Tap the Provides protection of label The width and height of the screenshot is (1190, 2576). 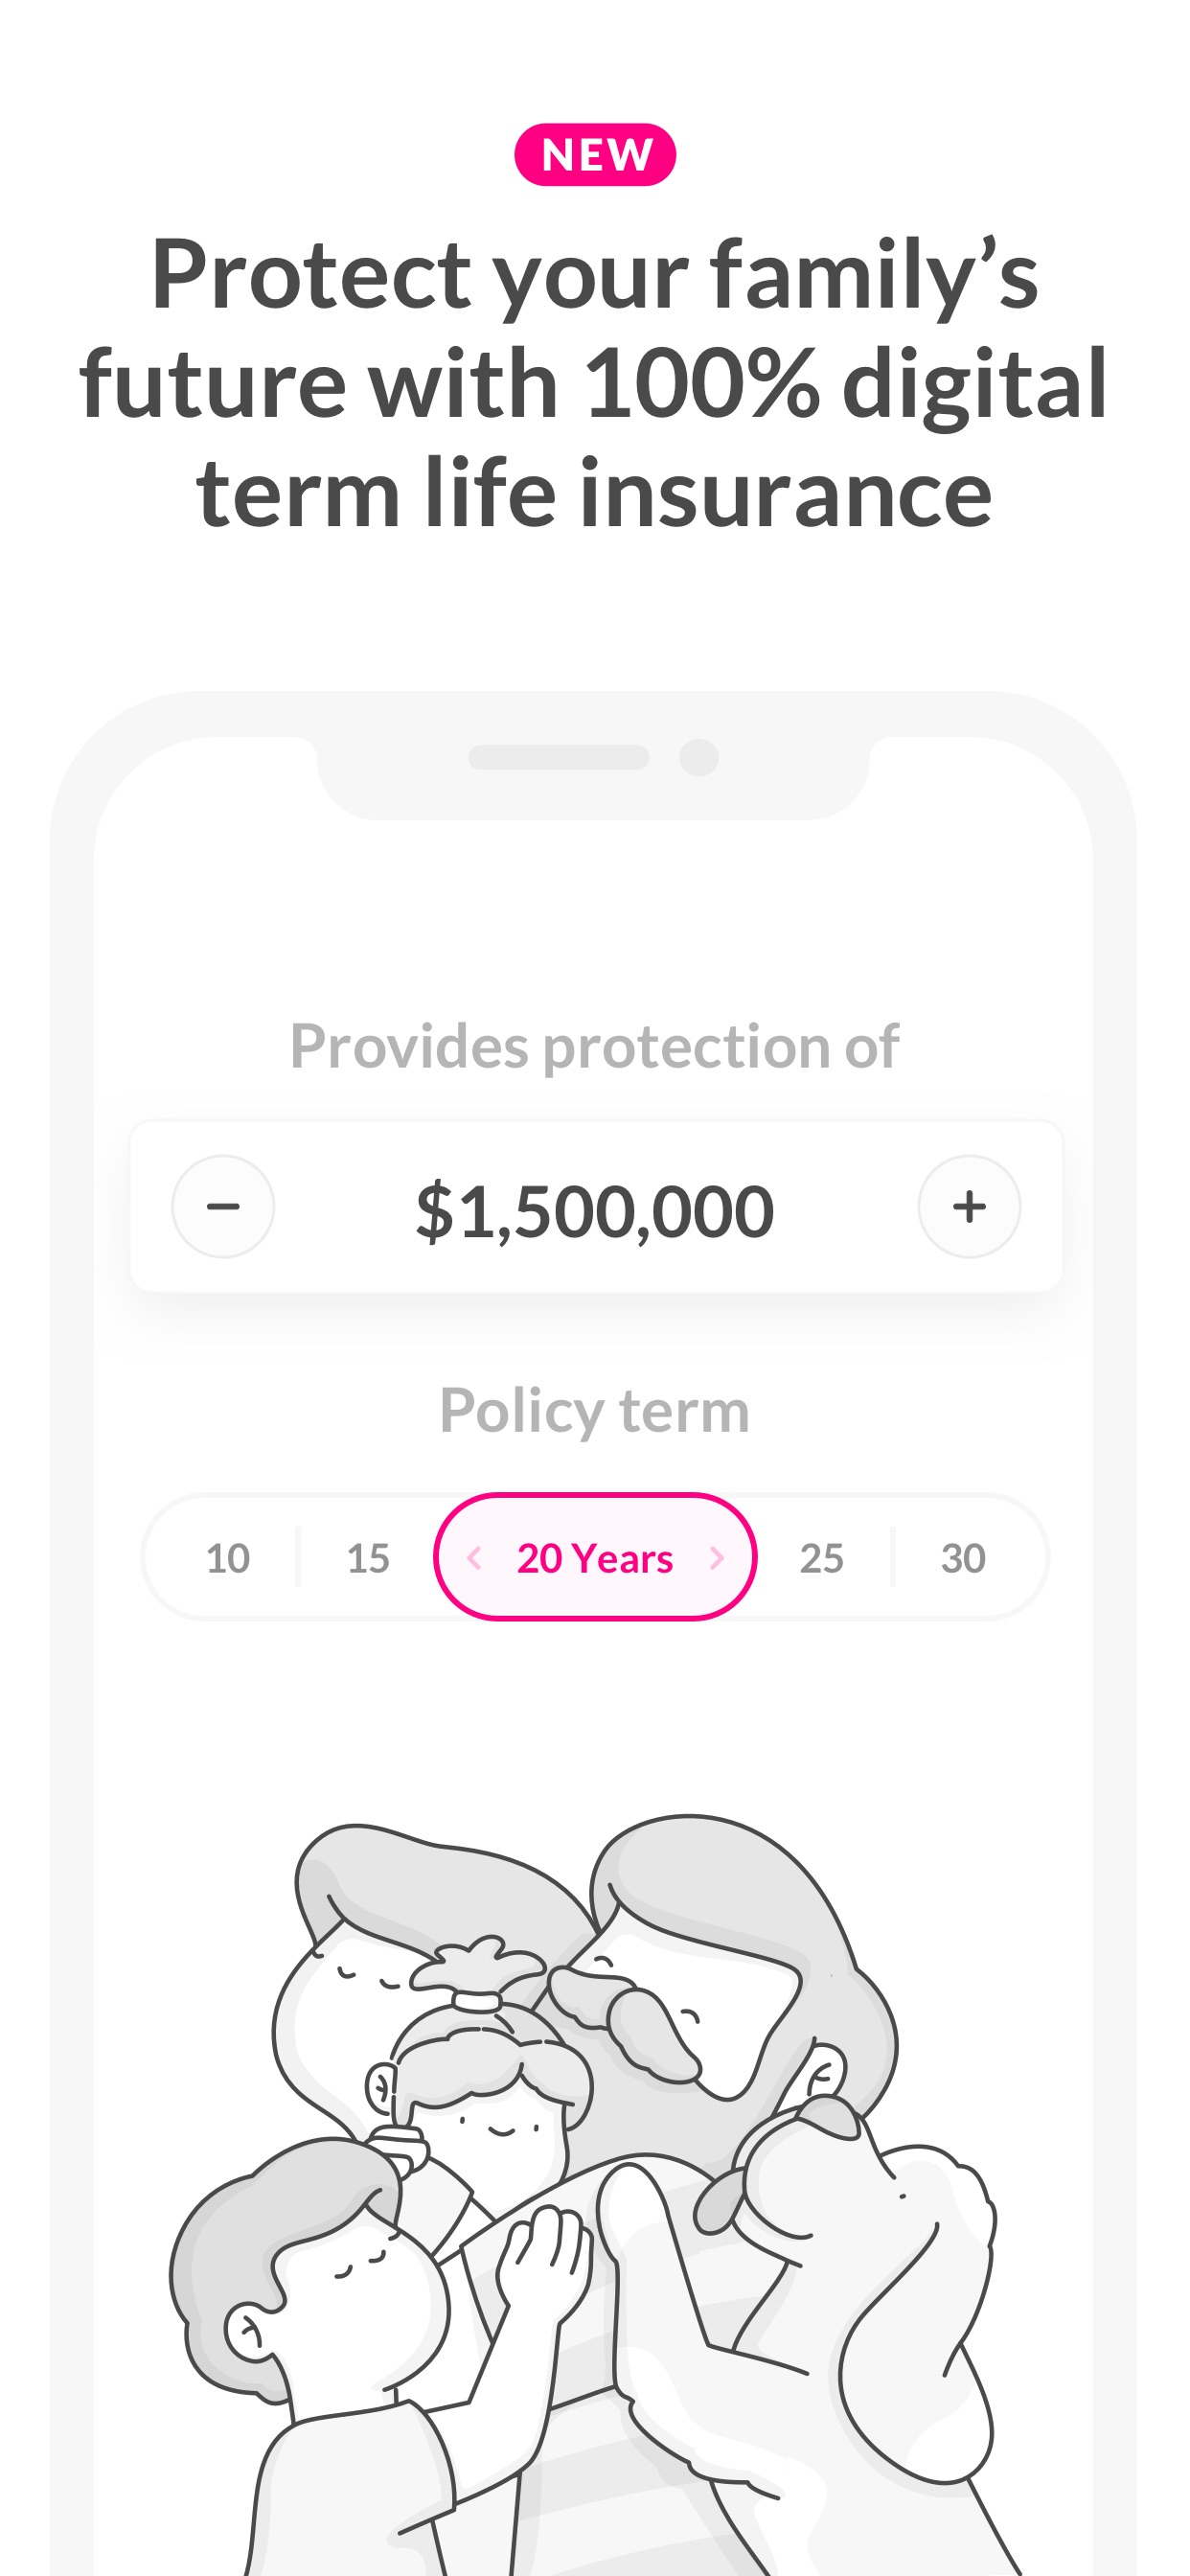coord(595,1047)
